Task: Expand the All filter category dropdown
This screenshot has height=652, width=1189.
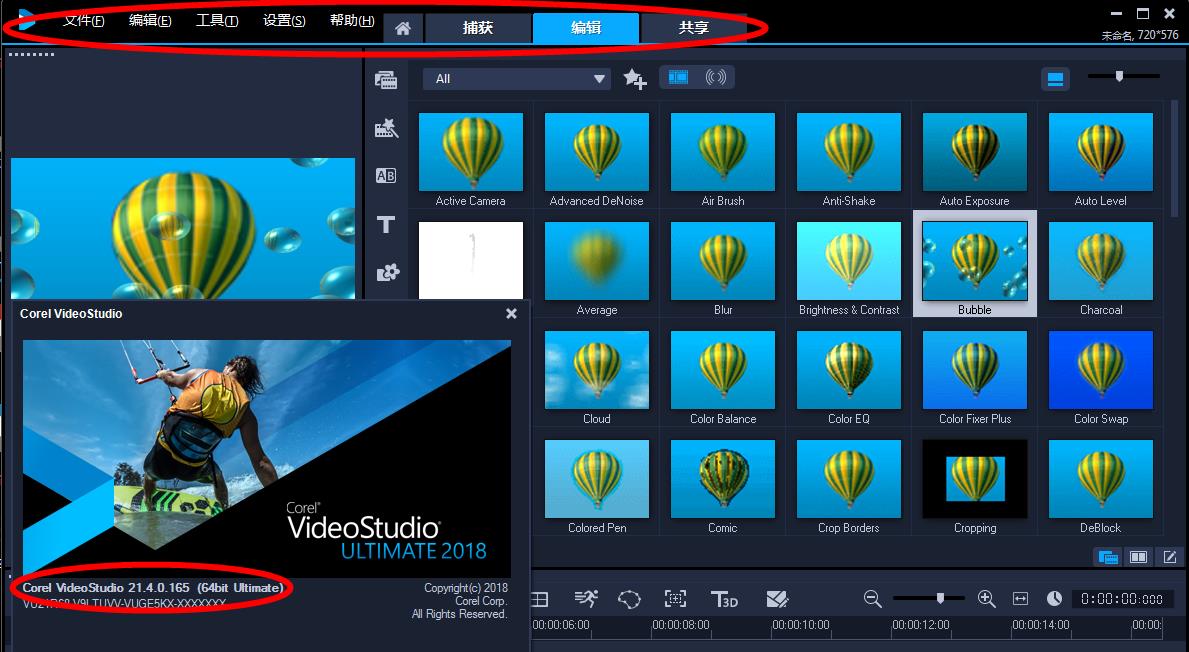Action: pyautogui.click(x=517, y=79)
